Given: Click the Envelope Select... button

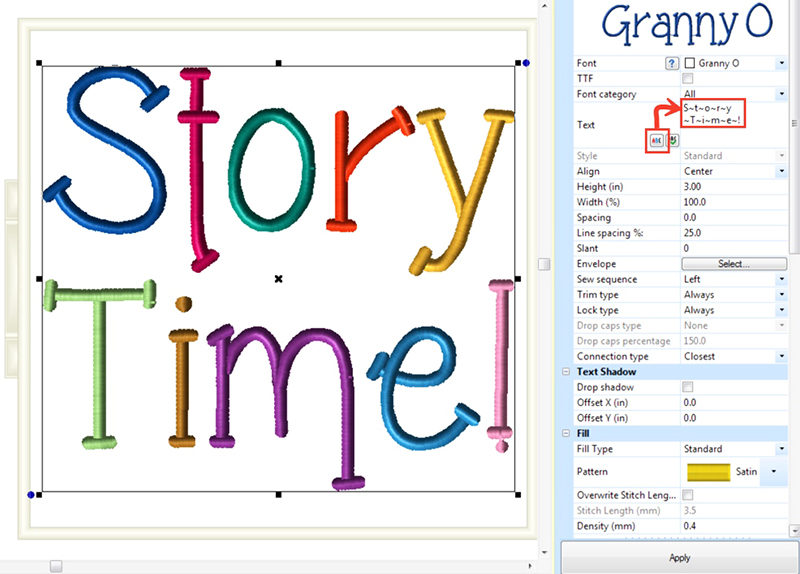Looking at the screenshot, I should tap(732, 264).
